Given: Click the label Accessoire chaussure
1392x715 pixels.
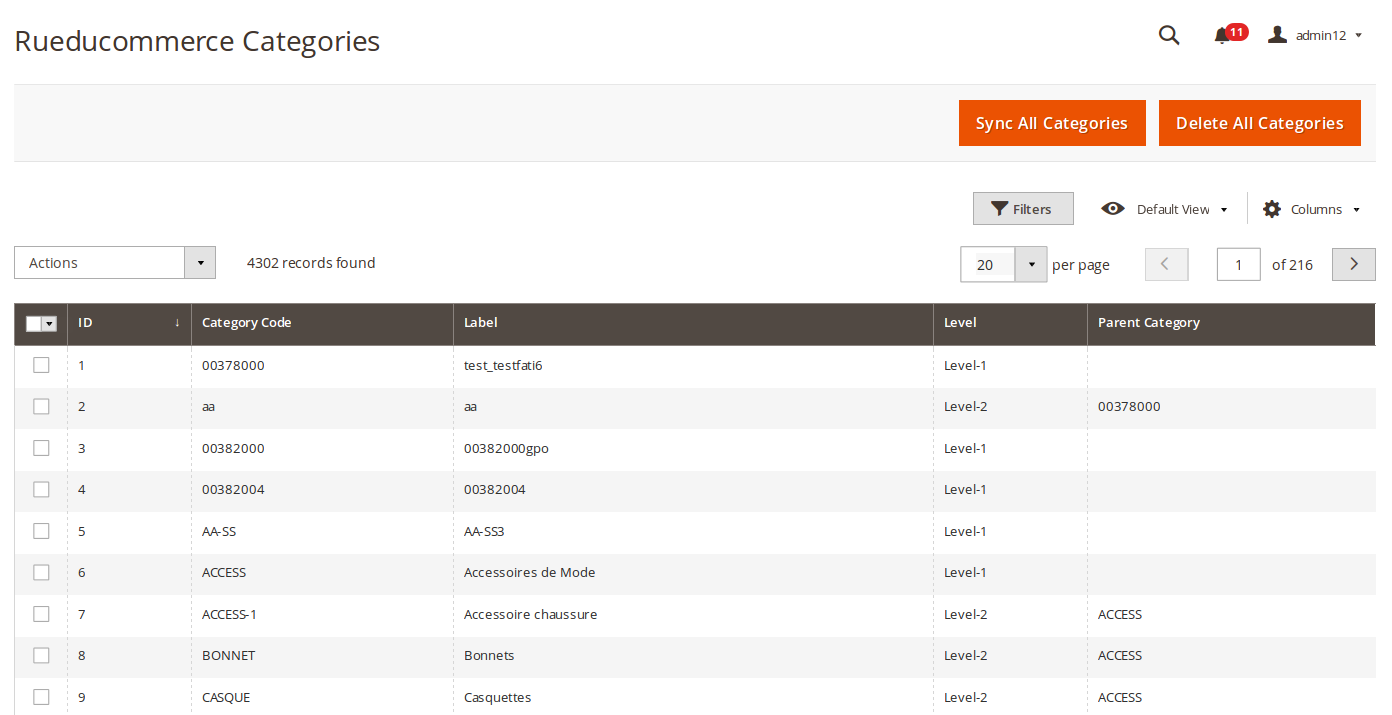Looking at the screenshot, I should 531,615.
